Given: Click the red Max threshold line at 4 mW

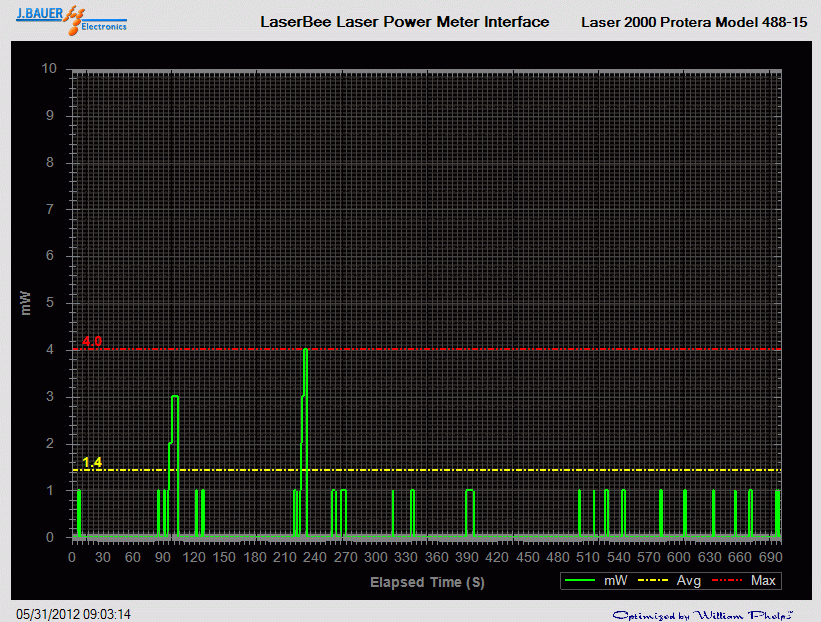Looking at the screenshot, I should (500, 349).
